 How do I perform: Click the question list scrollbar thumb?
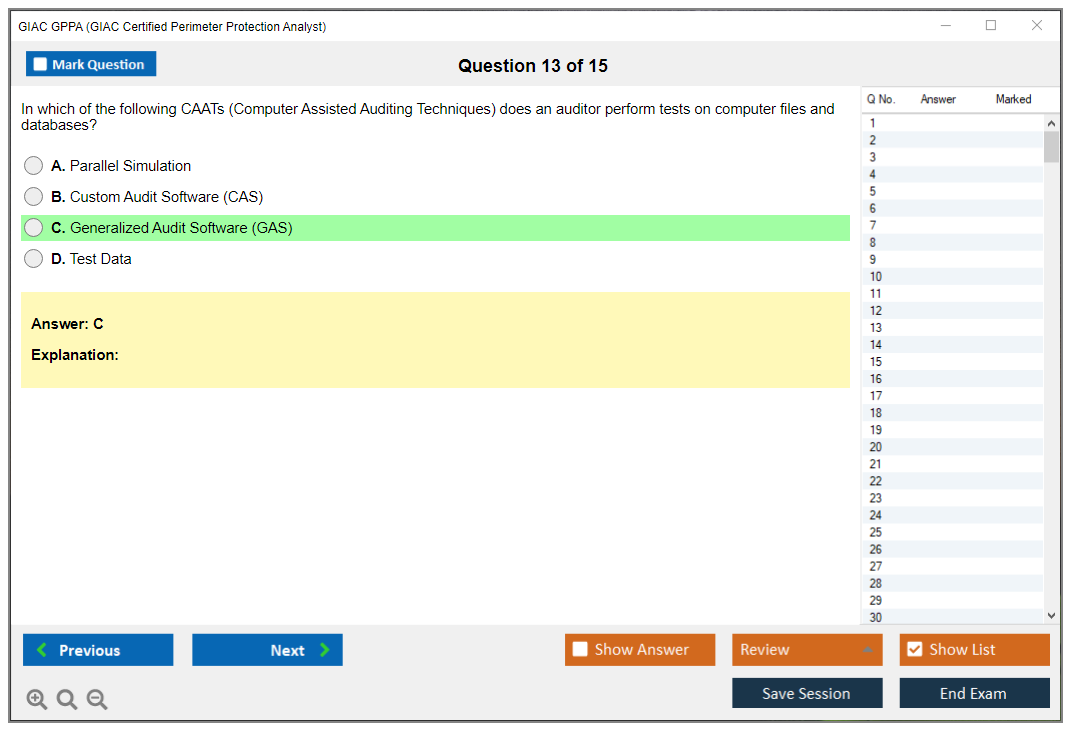point(1051,145)
